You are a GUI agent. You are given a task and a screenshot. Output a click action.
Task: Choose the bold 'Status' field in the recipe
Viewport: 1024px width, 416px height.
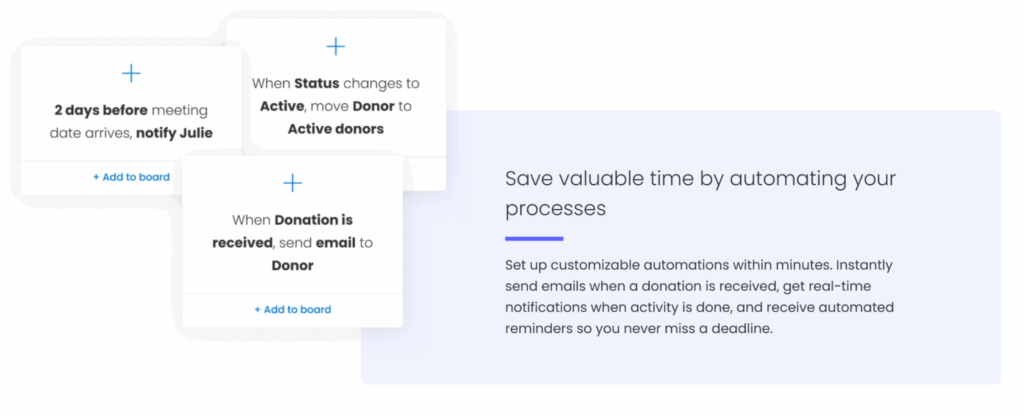coord(317,84)
